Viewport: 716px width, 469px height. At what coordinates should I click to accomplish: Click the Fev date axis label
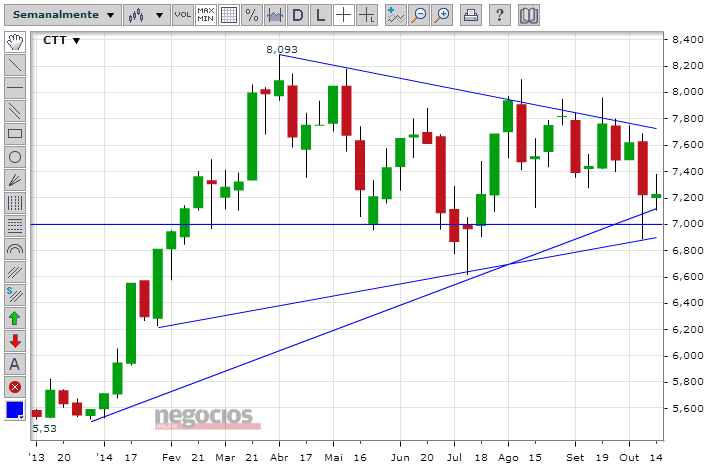coord(172,458)
